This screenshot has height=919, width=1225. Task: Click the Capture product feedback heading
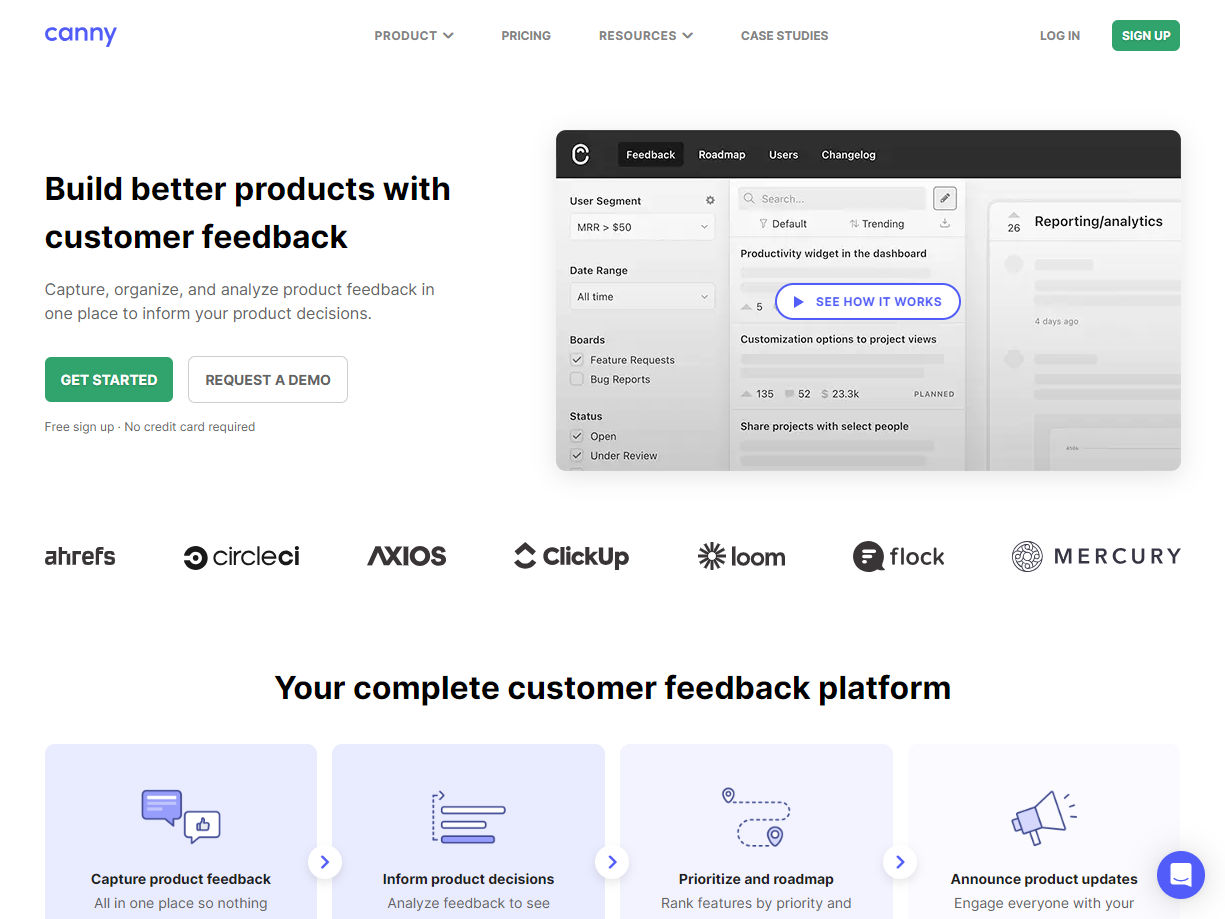tap(181, 879)
